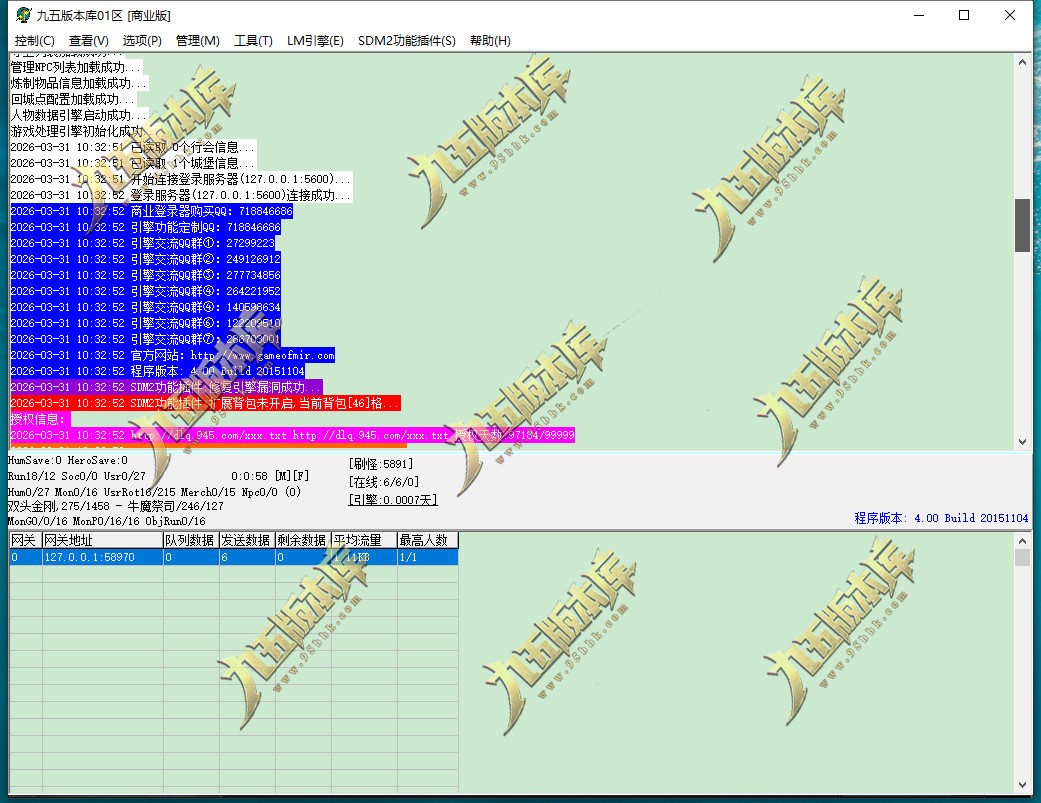Click the 回城点配置加载成功 log line

[x=73, y=99]
